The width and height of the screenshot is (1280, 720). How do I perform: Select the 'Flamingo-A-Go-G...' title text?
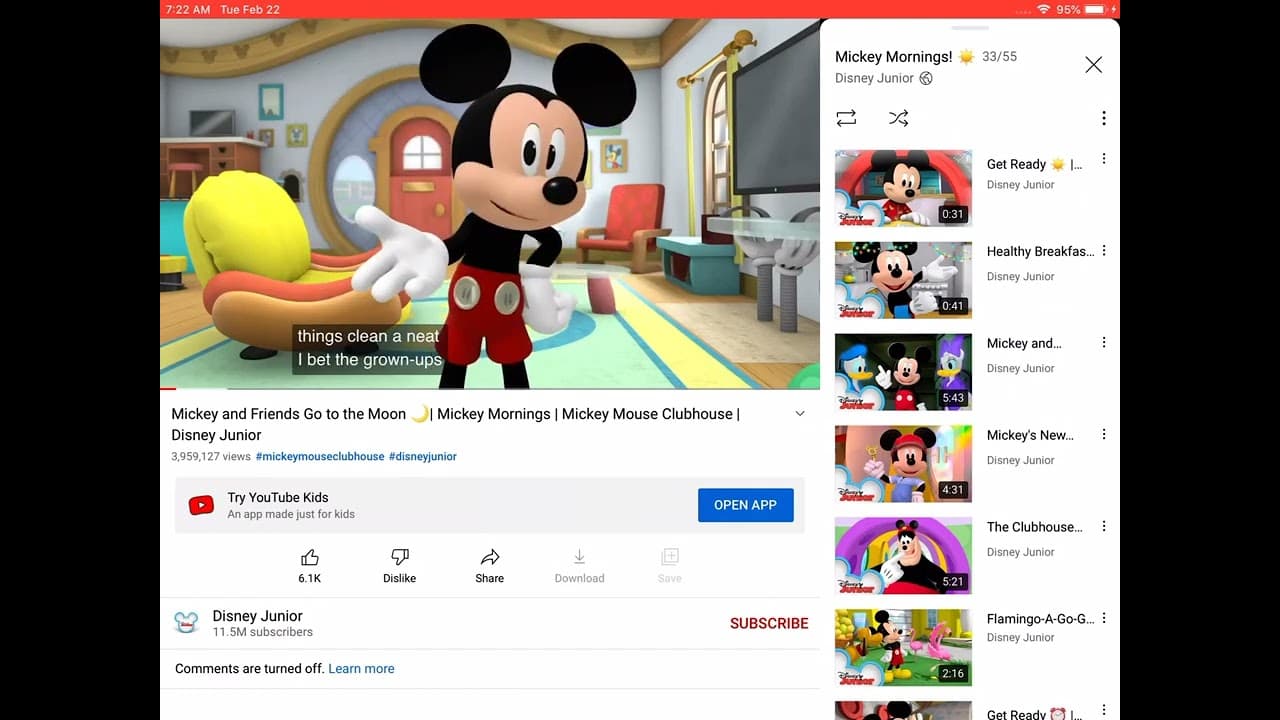1040,619
